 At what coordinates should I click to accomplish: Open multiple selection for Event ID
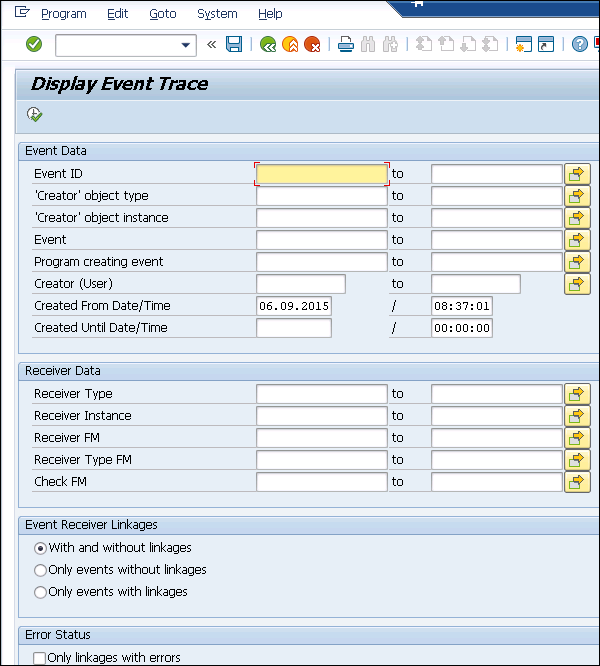point(577,174)
